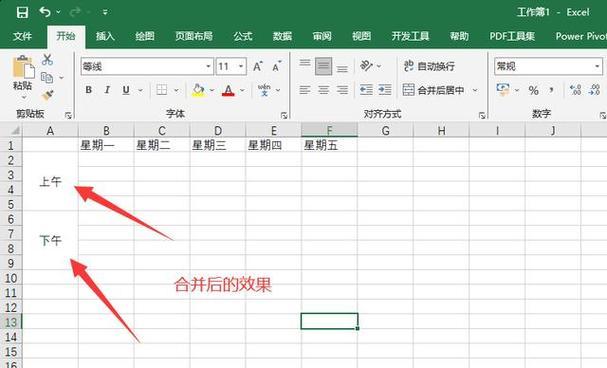Open the font name dropdown
Image resolution: width=607 pixels, height=368 pixels.
click(x=208, y=67)
